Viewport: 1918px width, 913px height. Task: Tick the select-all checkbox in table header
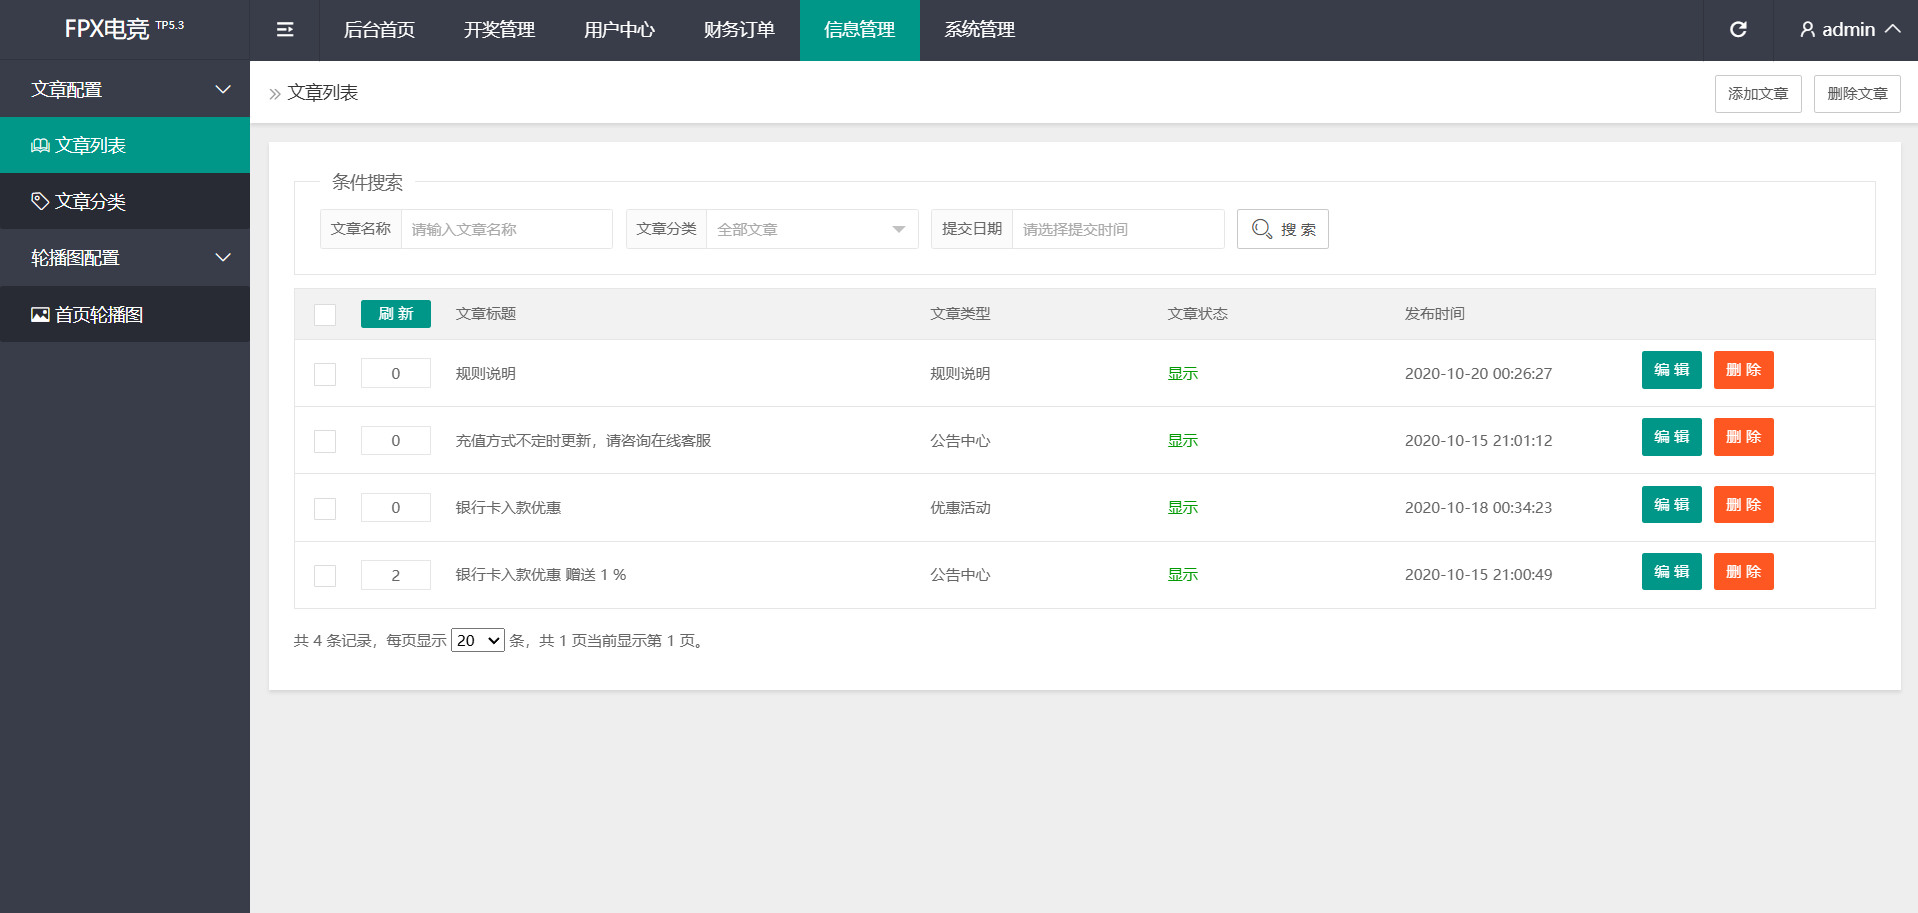(325, 315)
